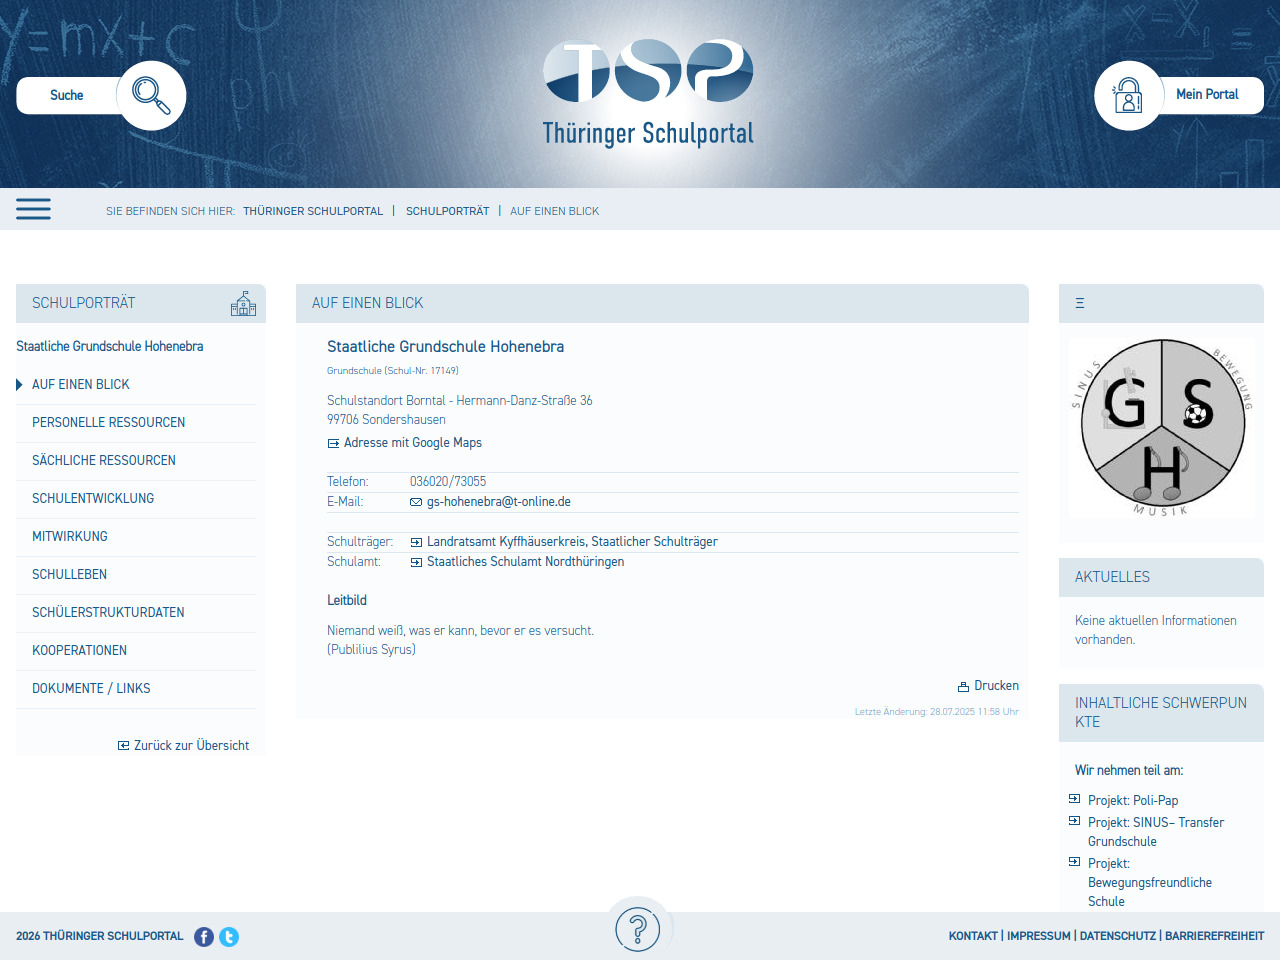Click the gs-hohenebra@t-online.de email link
Viewport: 1280px width, 960px height.
coord(498,502)
